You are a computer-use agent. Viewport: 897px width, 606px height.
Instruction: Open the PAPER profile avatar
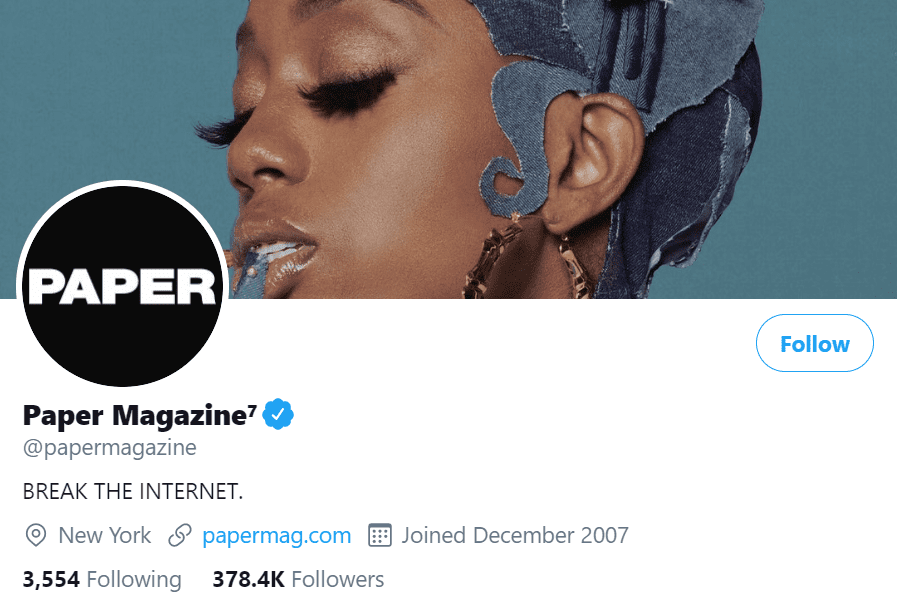pos(122,286)
